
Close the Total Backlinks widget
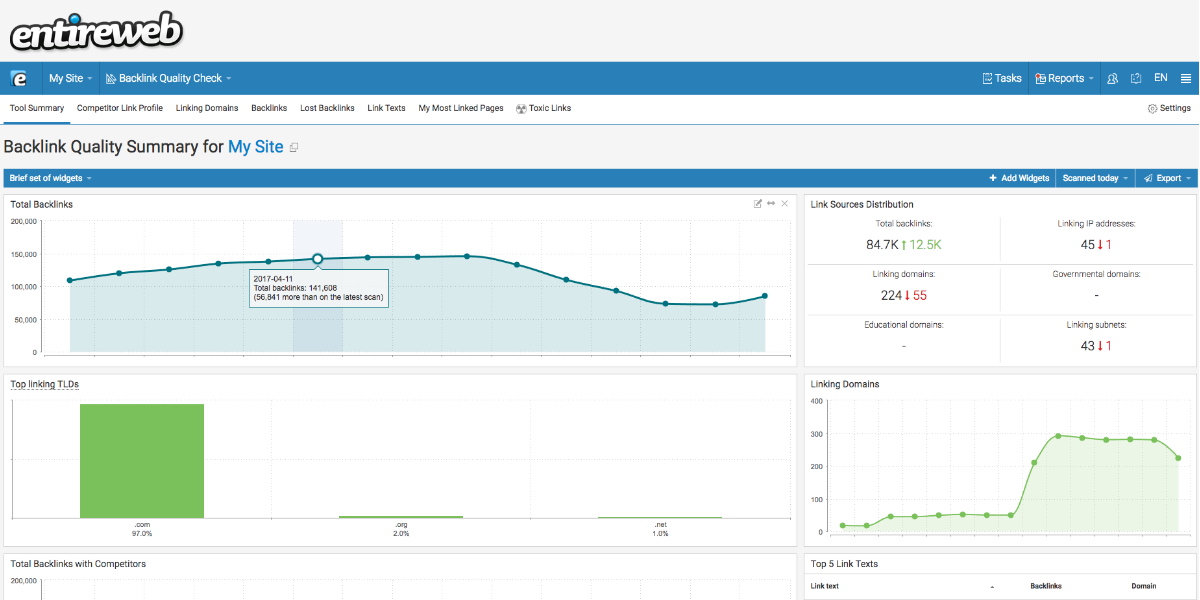click(x=785, y=204)
